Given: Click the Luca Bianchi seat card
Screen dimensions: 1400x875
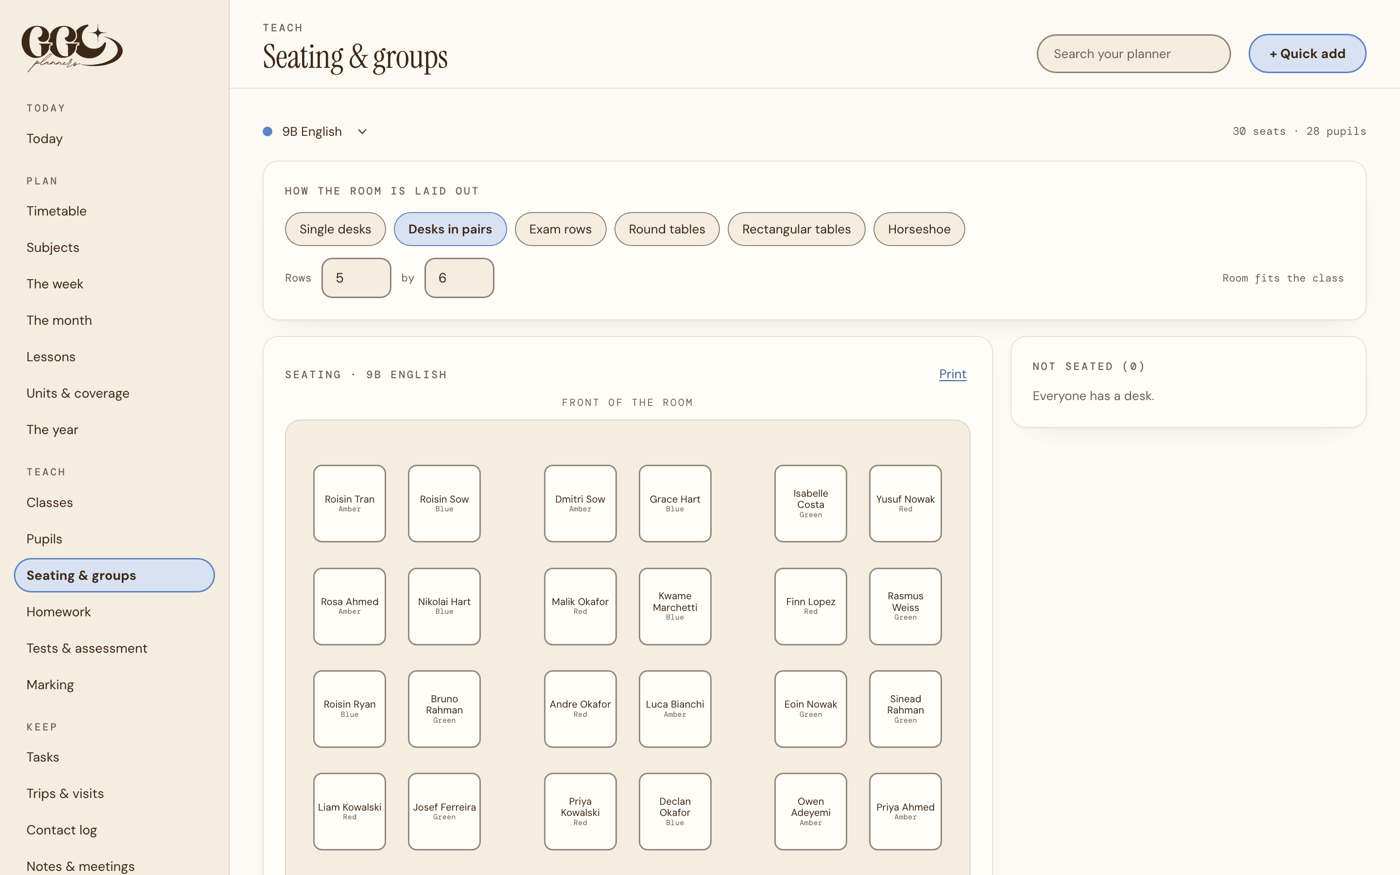Looking at the screenshot, I should [675, 709].
